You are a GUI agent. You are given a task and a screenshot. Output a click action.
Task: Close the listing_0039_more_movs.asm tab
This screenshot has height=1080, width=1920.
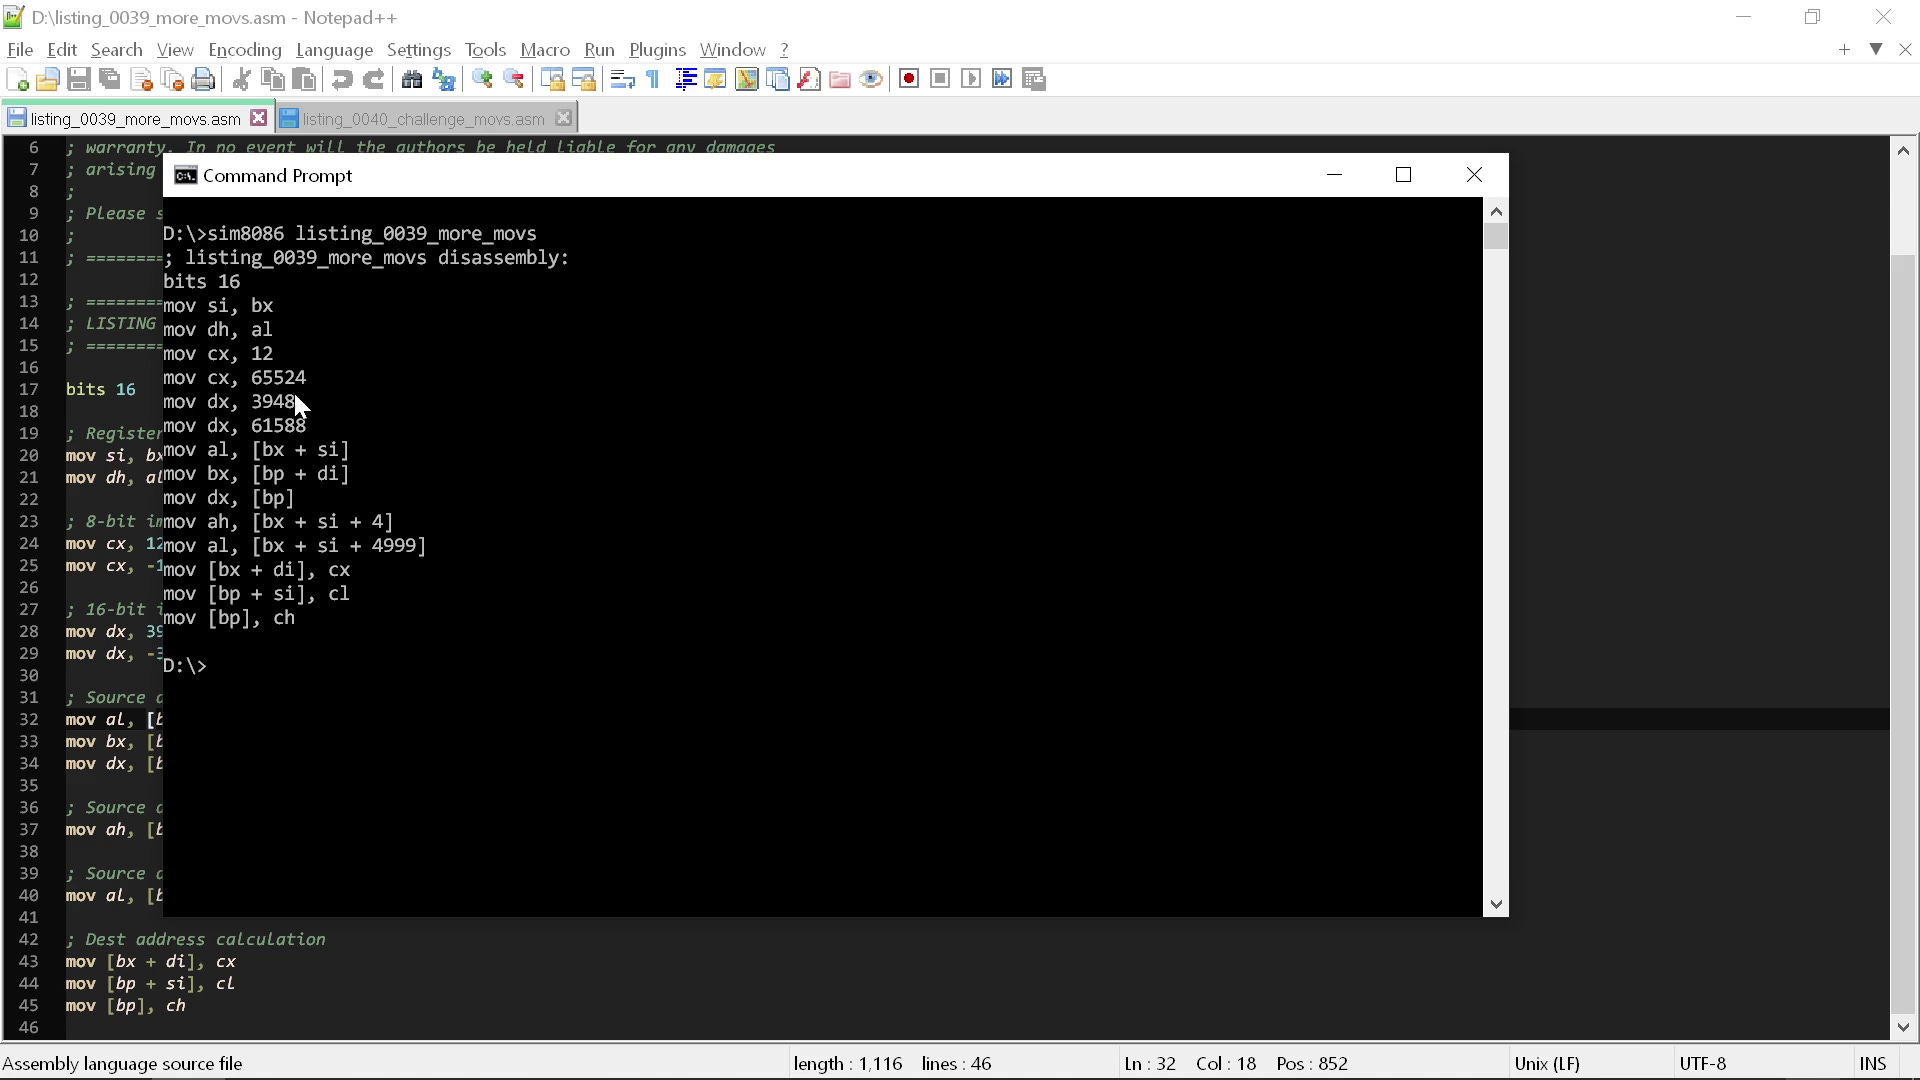coord(259,118)
